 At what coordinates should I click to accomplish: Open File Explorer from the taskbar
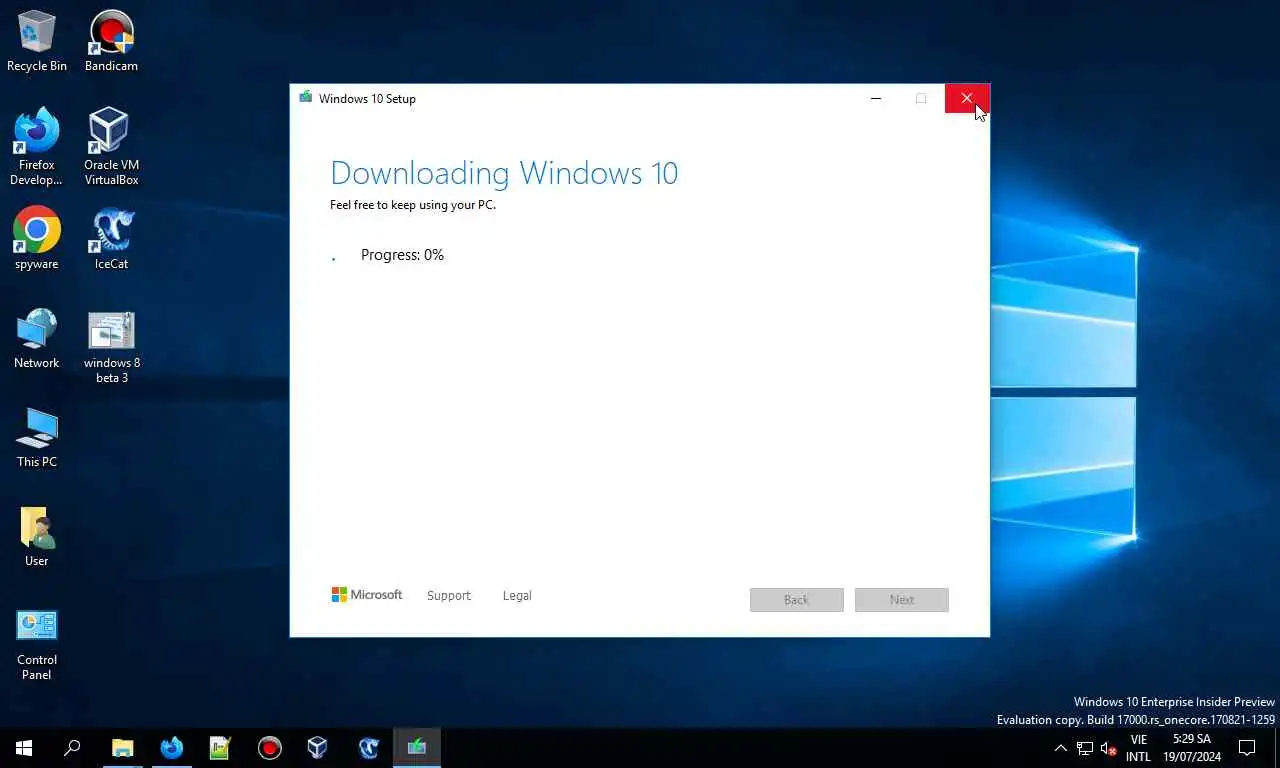pyautogui.click(x=122, y=747)
